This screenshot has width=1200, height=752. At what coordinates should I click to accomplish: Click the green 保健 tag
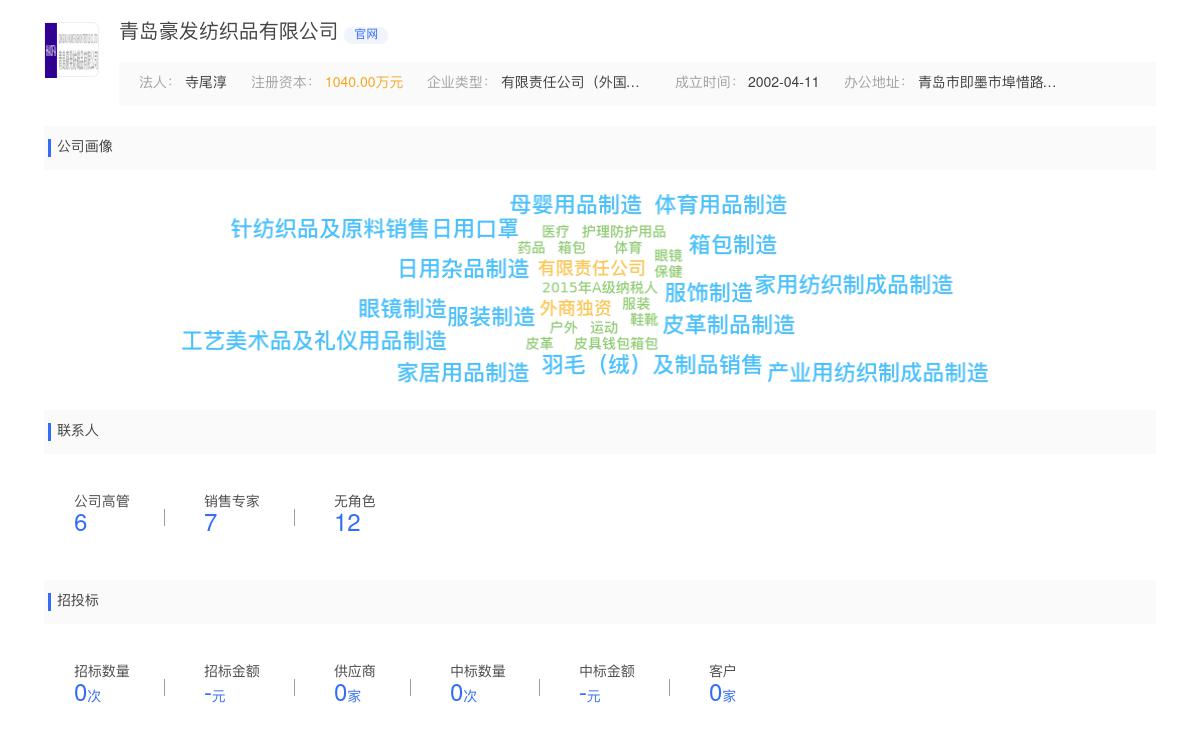pos(668,272)
